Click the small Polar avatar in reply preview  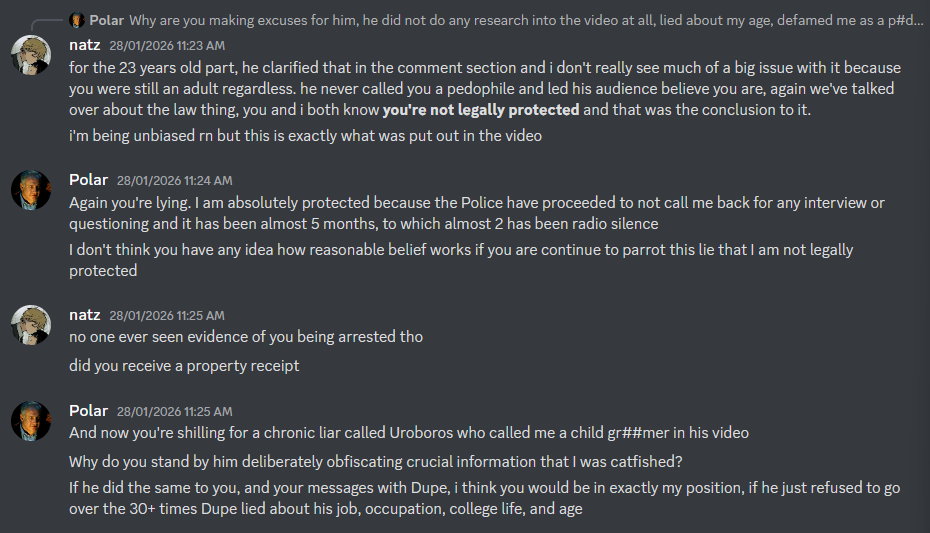pos(77,20)
